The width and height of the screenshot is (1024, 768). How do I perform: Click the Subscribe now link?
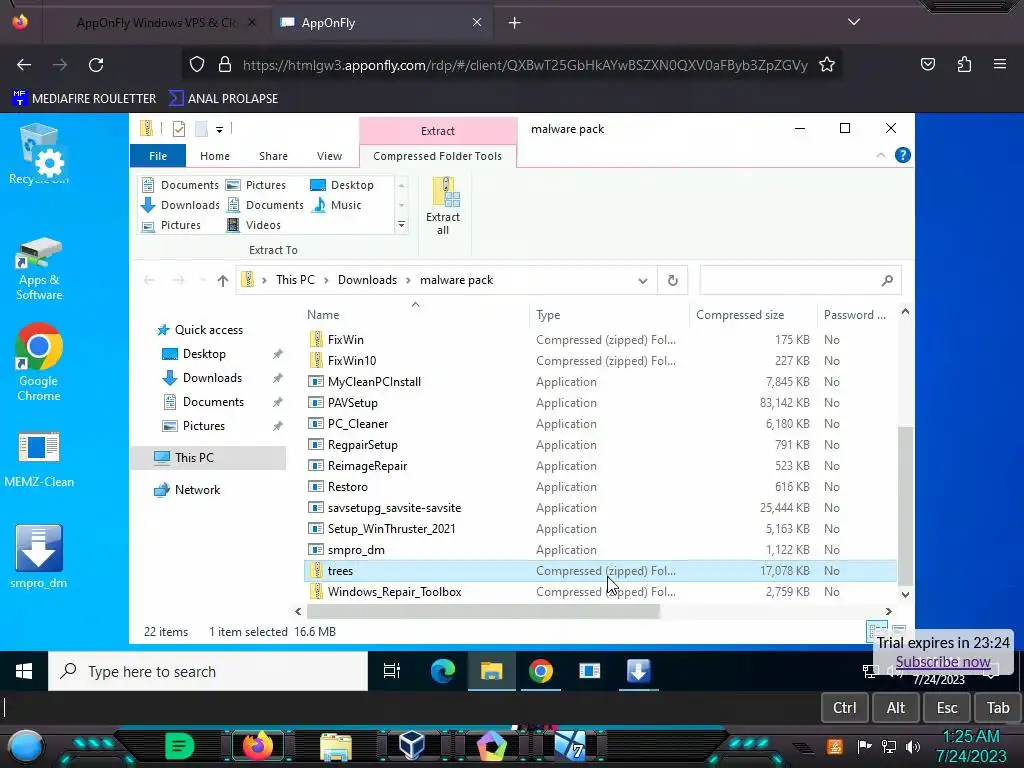(x=943, y=662)
